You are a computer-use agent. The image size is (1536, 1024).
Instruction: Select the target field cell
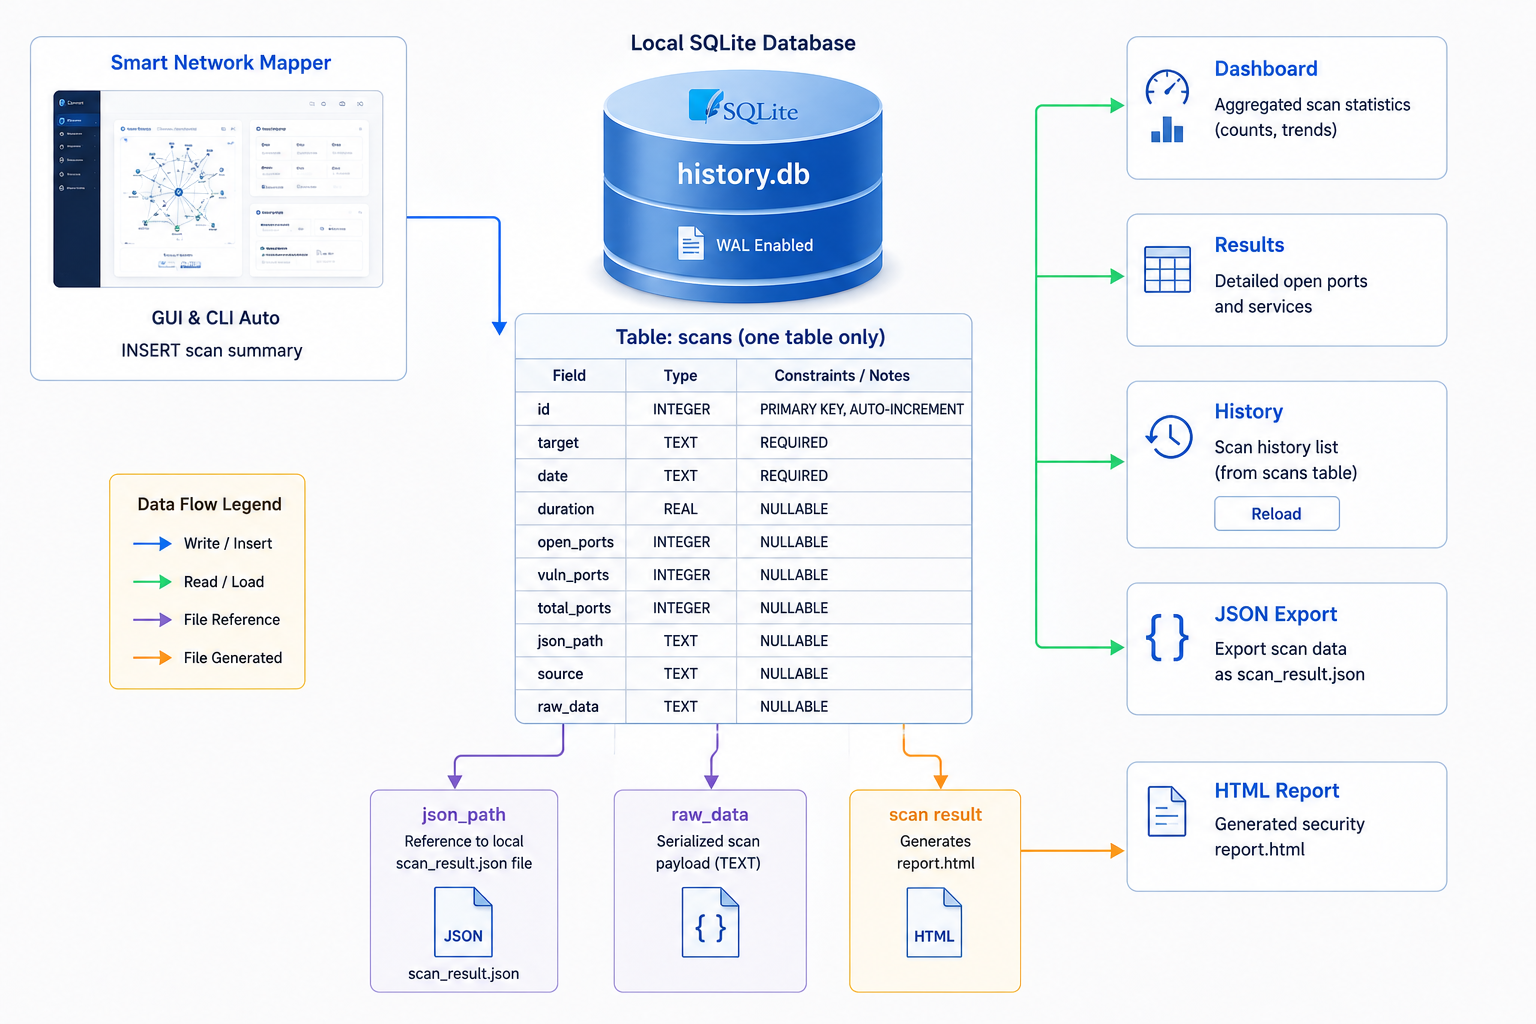(570, 442)
